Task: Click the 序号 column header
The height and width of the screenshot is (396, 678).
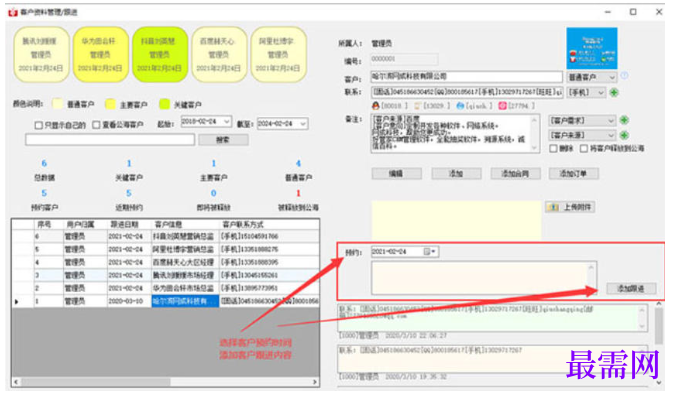Action: coord(48,224)
